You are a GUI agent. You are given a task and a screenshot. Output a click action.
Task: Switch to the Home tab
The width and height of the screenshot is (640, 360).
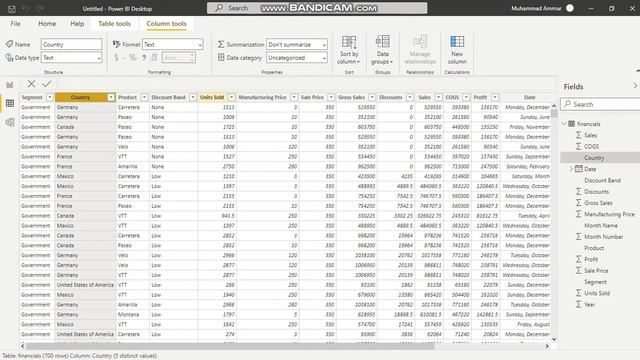pyautogui.click(x=47, y=24)
